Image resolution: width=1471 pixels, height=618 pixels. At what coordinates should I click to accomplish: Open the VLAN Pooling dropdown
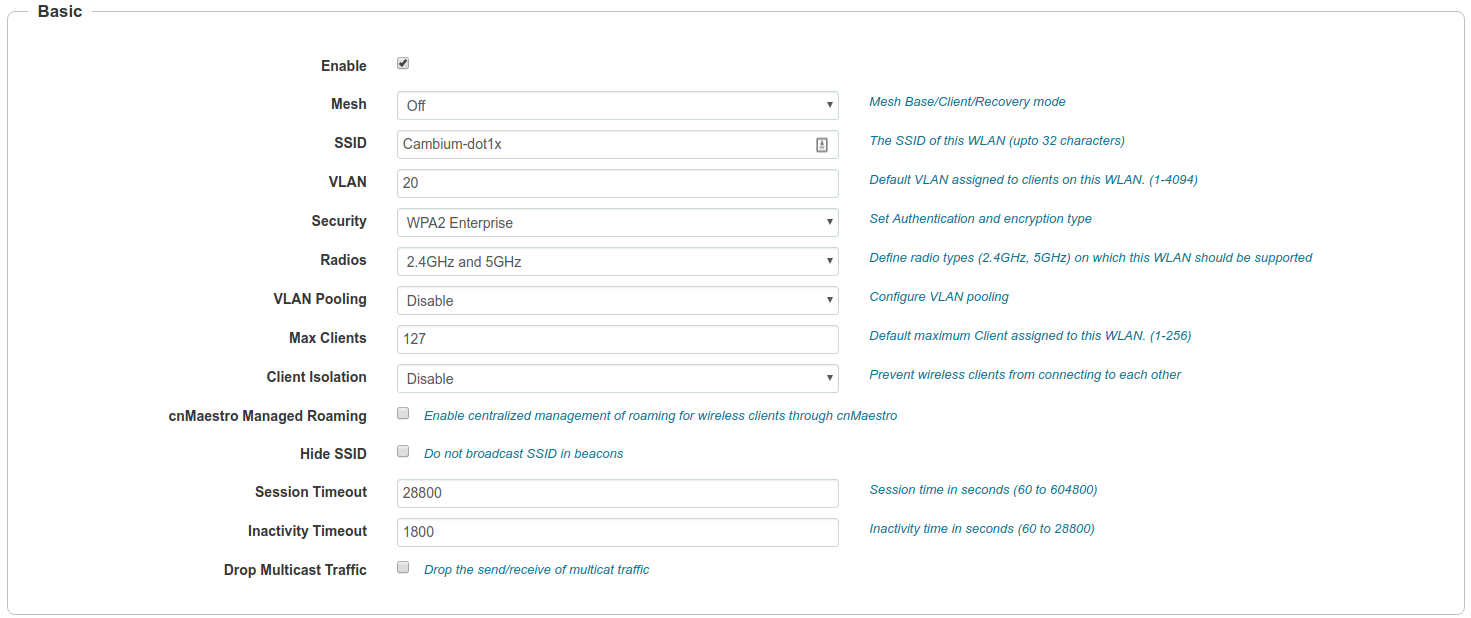(x=617, y=300)
